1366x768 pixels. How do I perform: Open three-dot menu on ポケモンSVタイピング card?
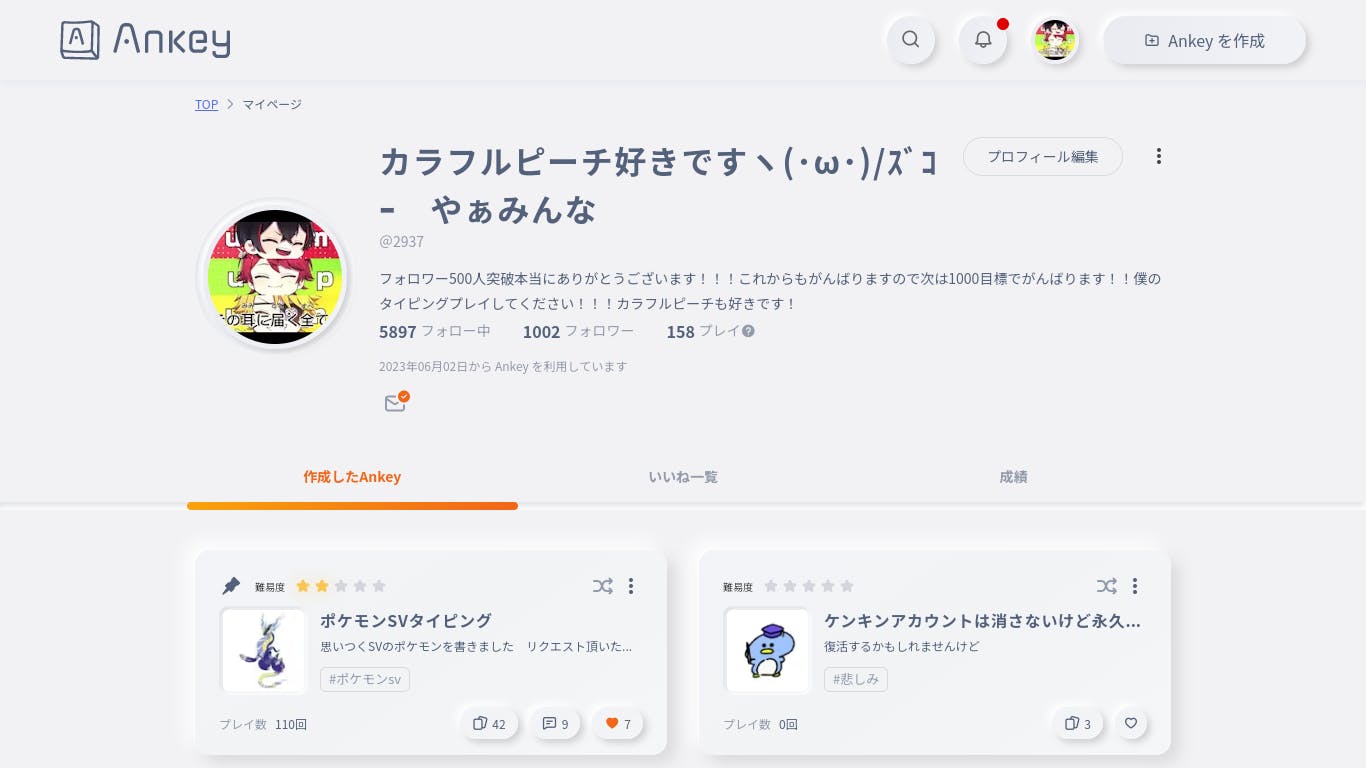pyautogui.click(x=631, y=586)
